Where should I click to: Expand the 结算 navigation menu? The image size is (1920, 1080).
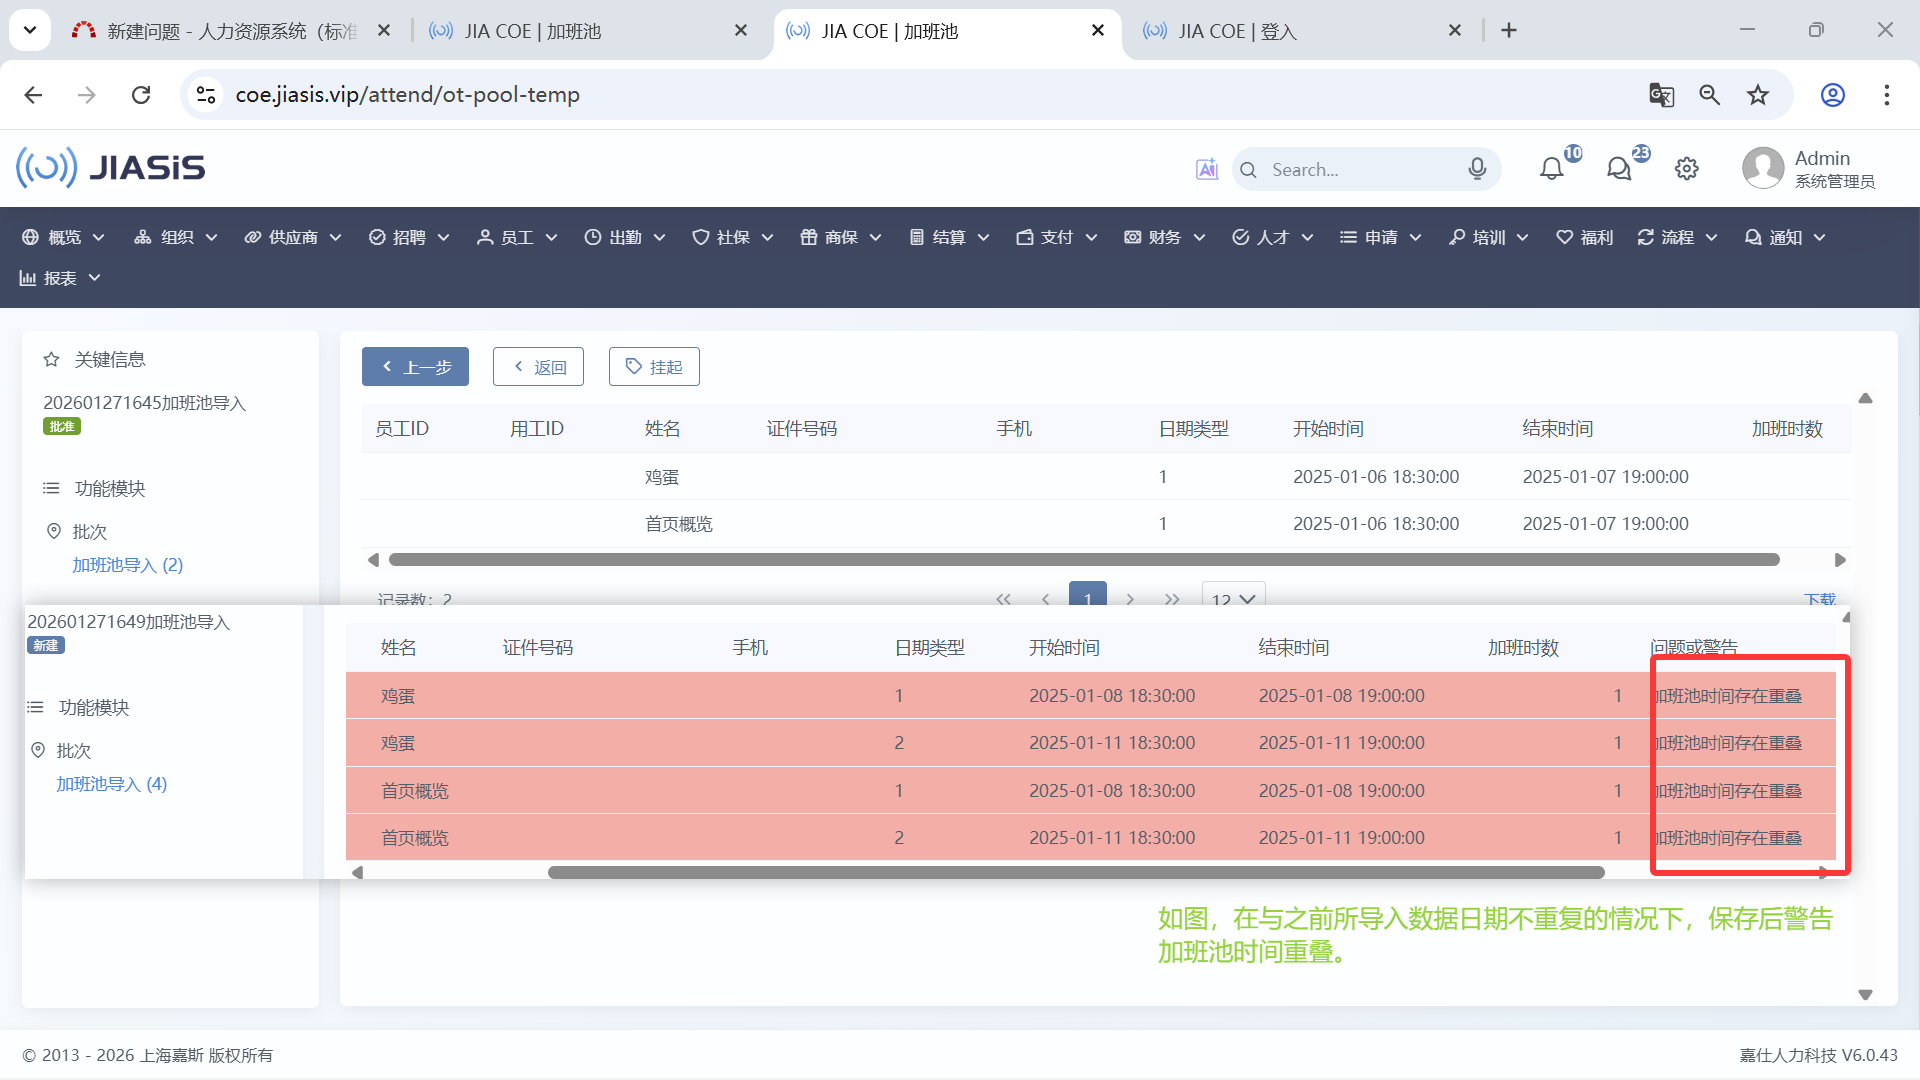pos(949,237)
